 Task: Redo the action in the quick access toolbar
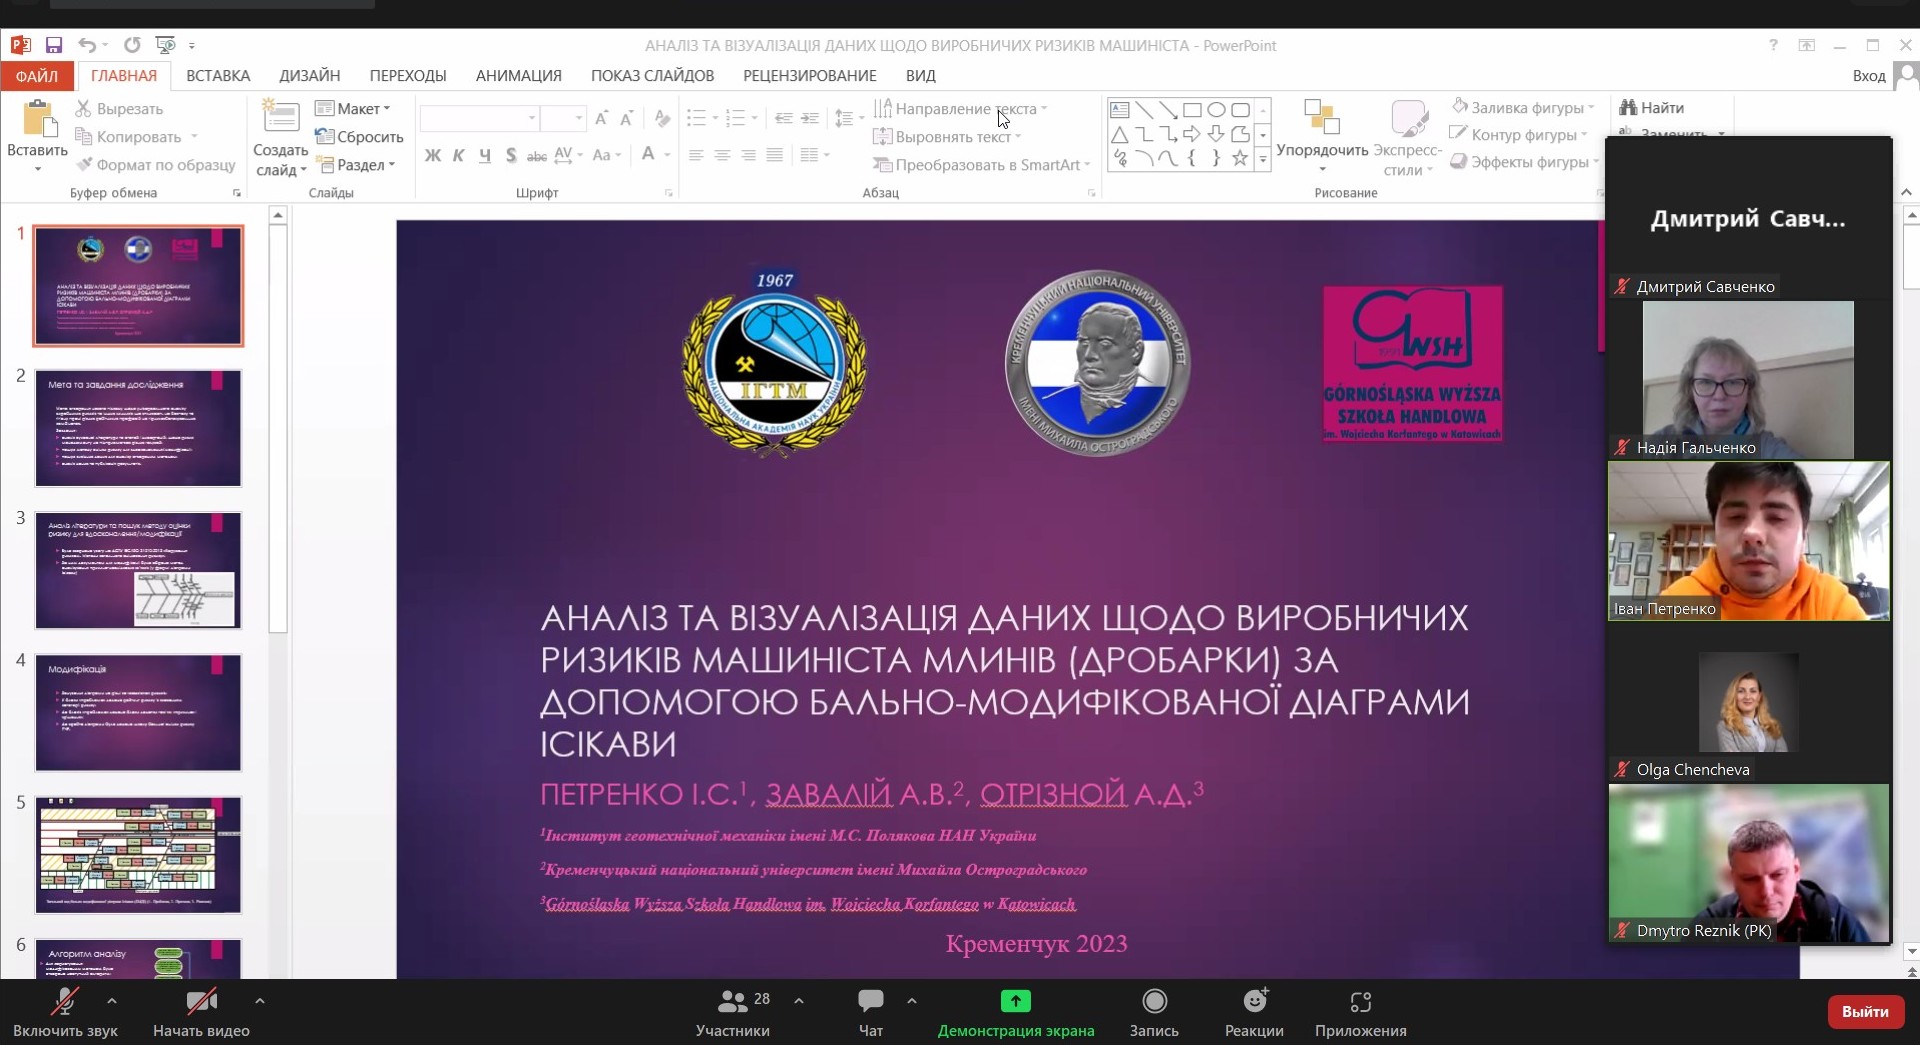(132, 45)
